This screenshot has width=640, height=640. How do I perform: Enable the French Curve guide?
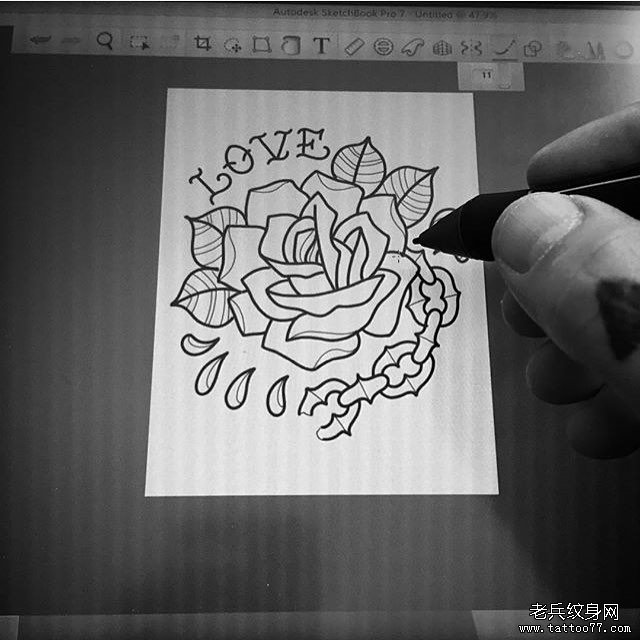412,46
